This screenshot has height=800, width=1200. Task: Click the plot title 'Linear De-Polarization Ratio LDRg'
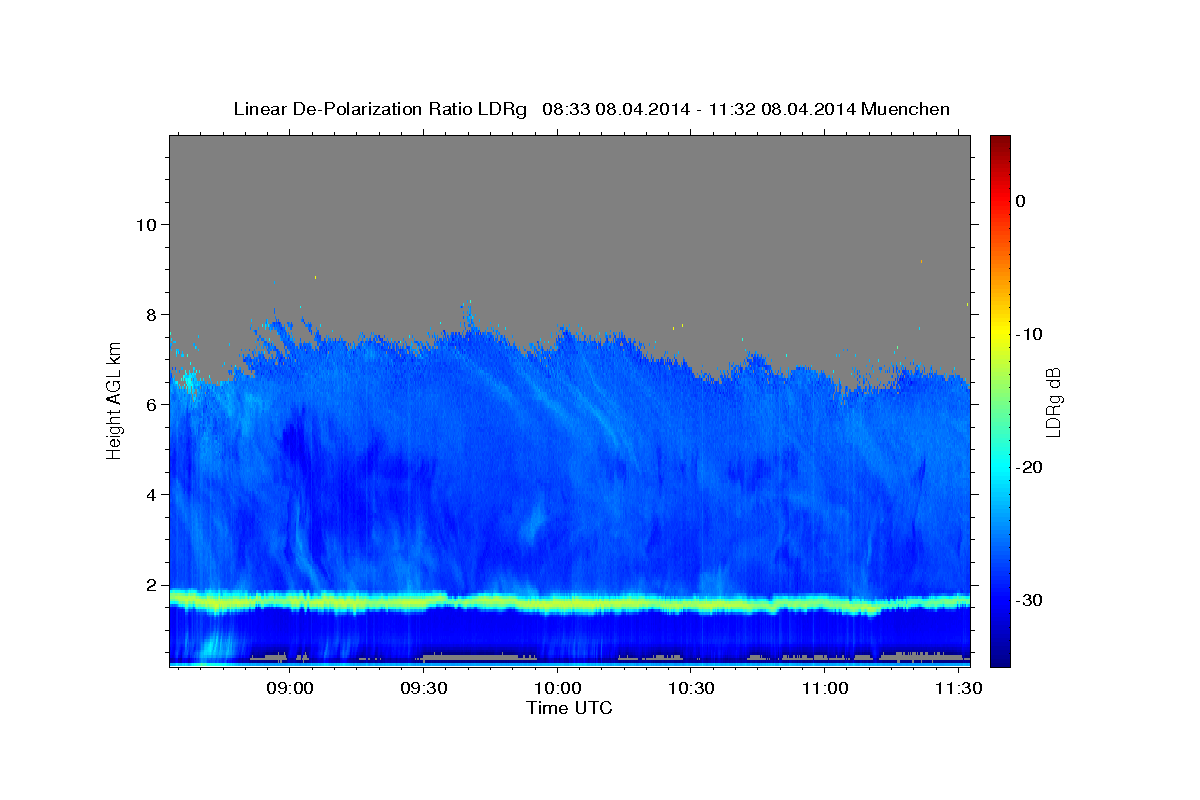[x=379, y=109]
